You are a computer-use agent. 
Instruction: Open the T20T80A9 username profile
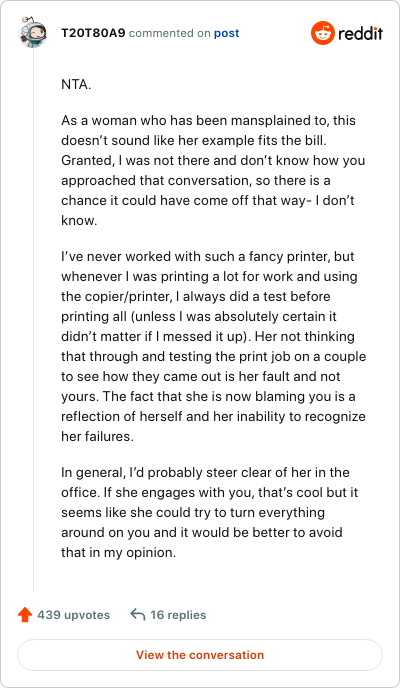pyautogui.click(x=93, y=33)
